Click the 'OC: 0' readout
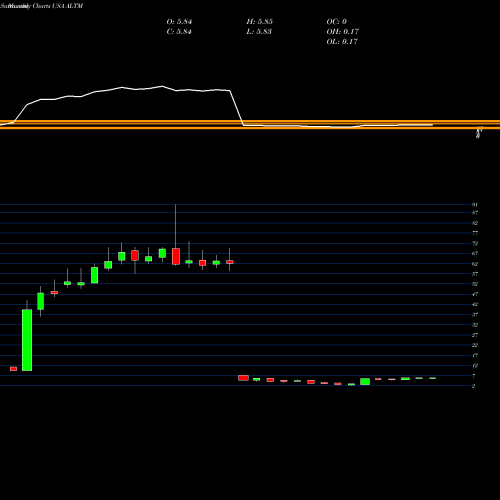 [x=337, y=22]
